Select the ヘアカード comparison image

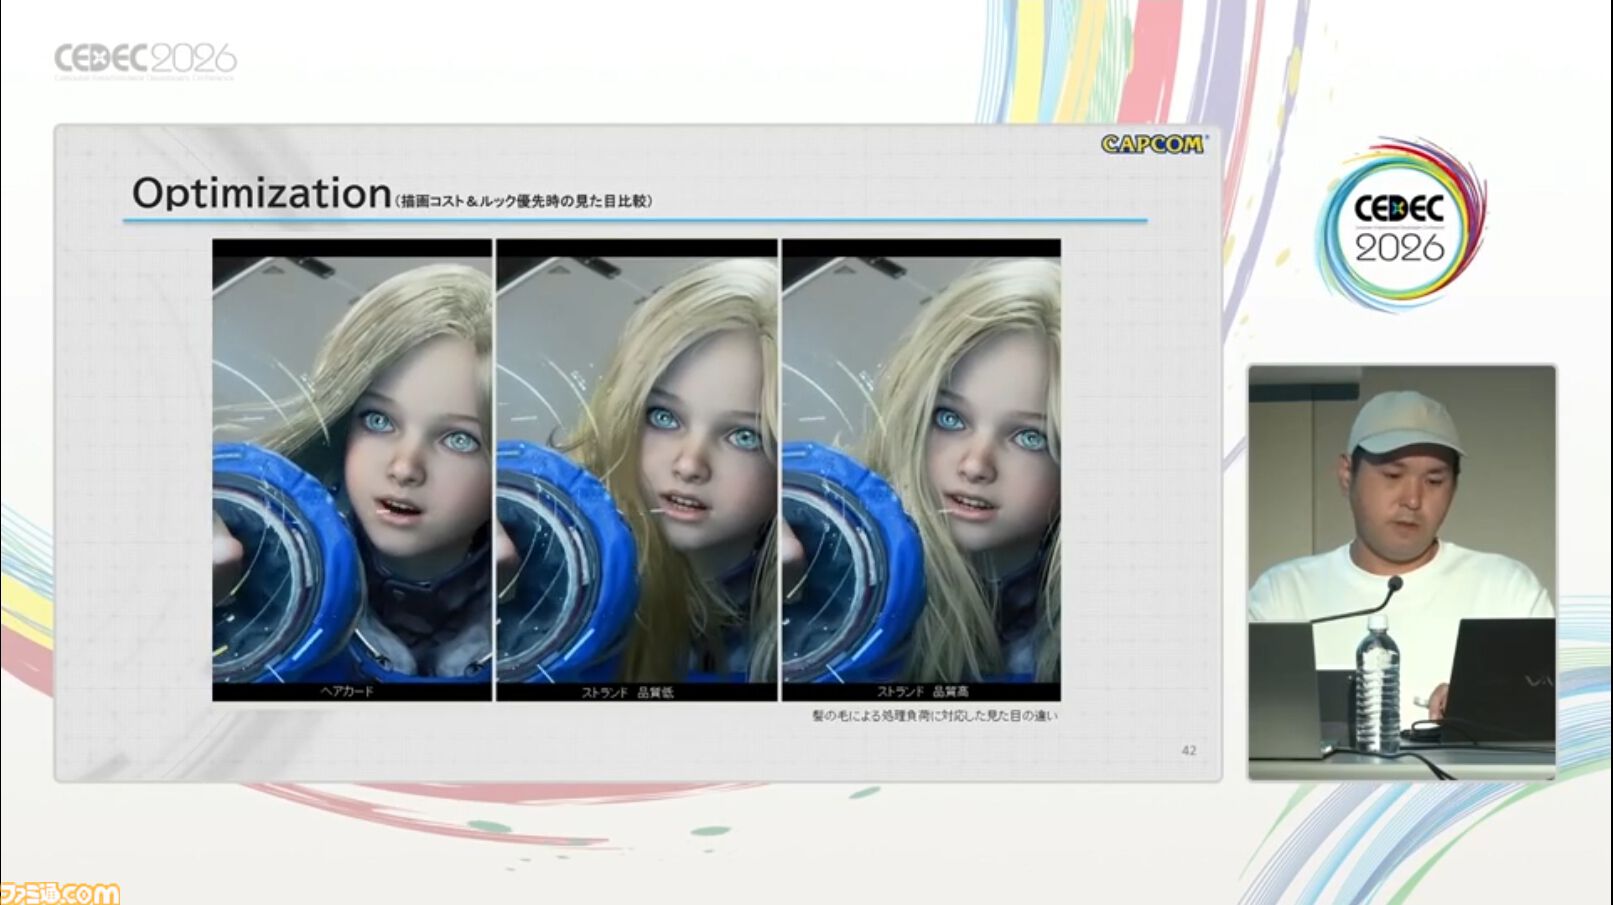tap(352, 470)
